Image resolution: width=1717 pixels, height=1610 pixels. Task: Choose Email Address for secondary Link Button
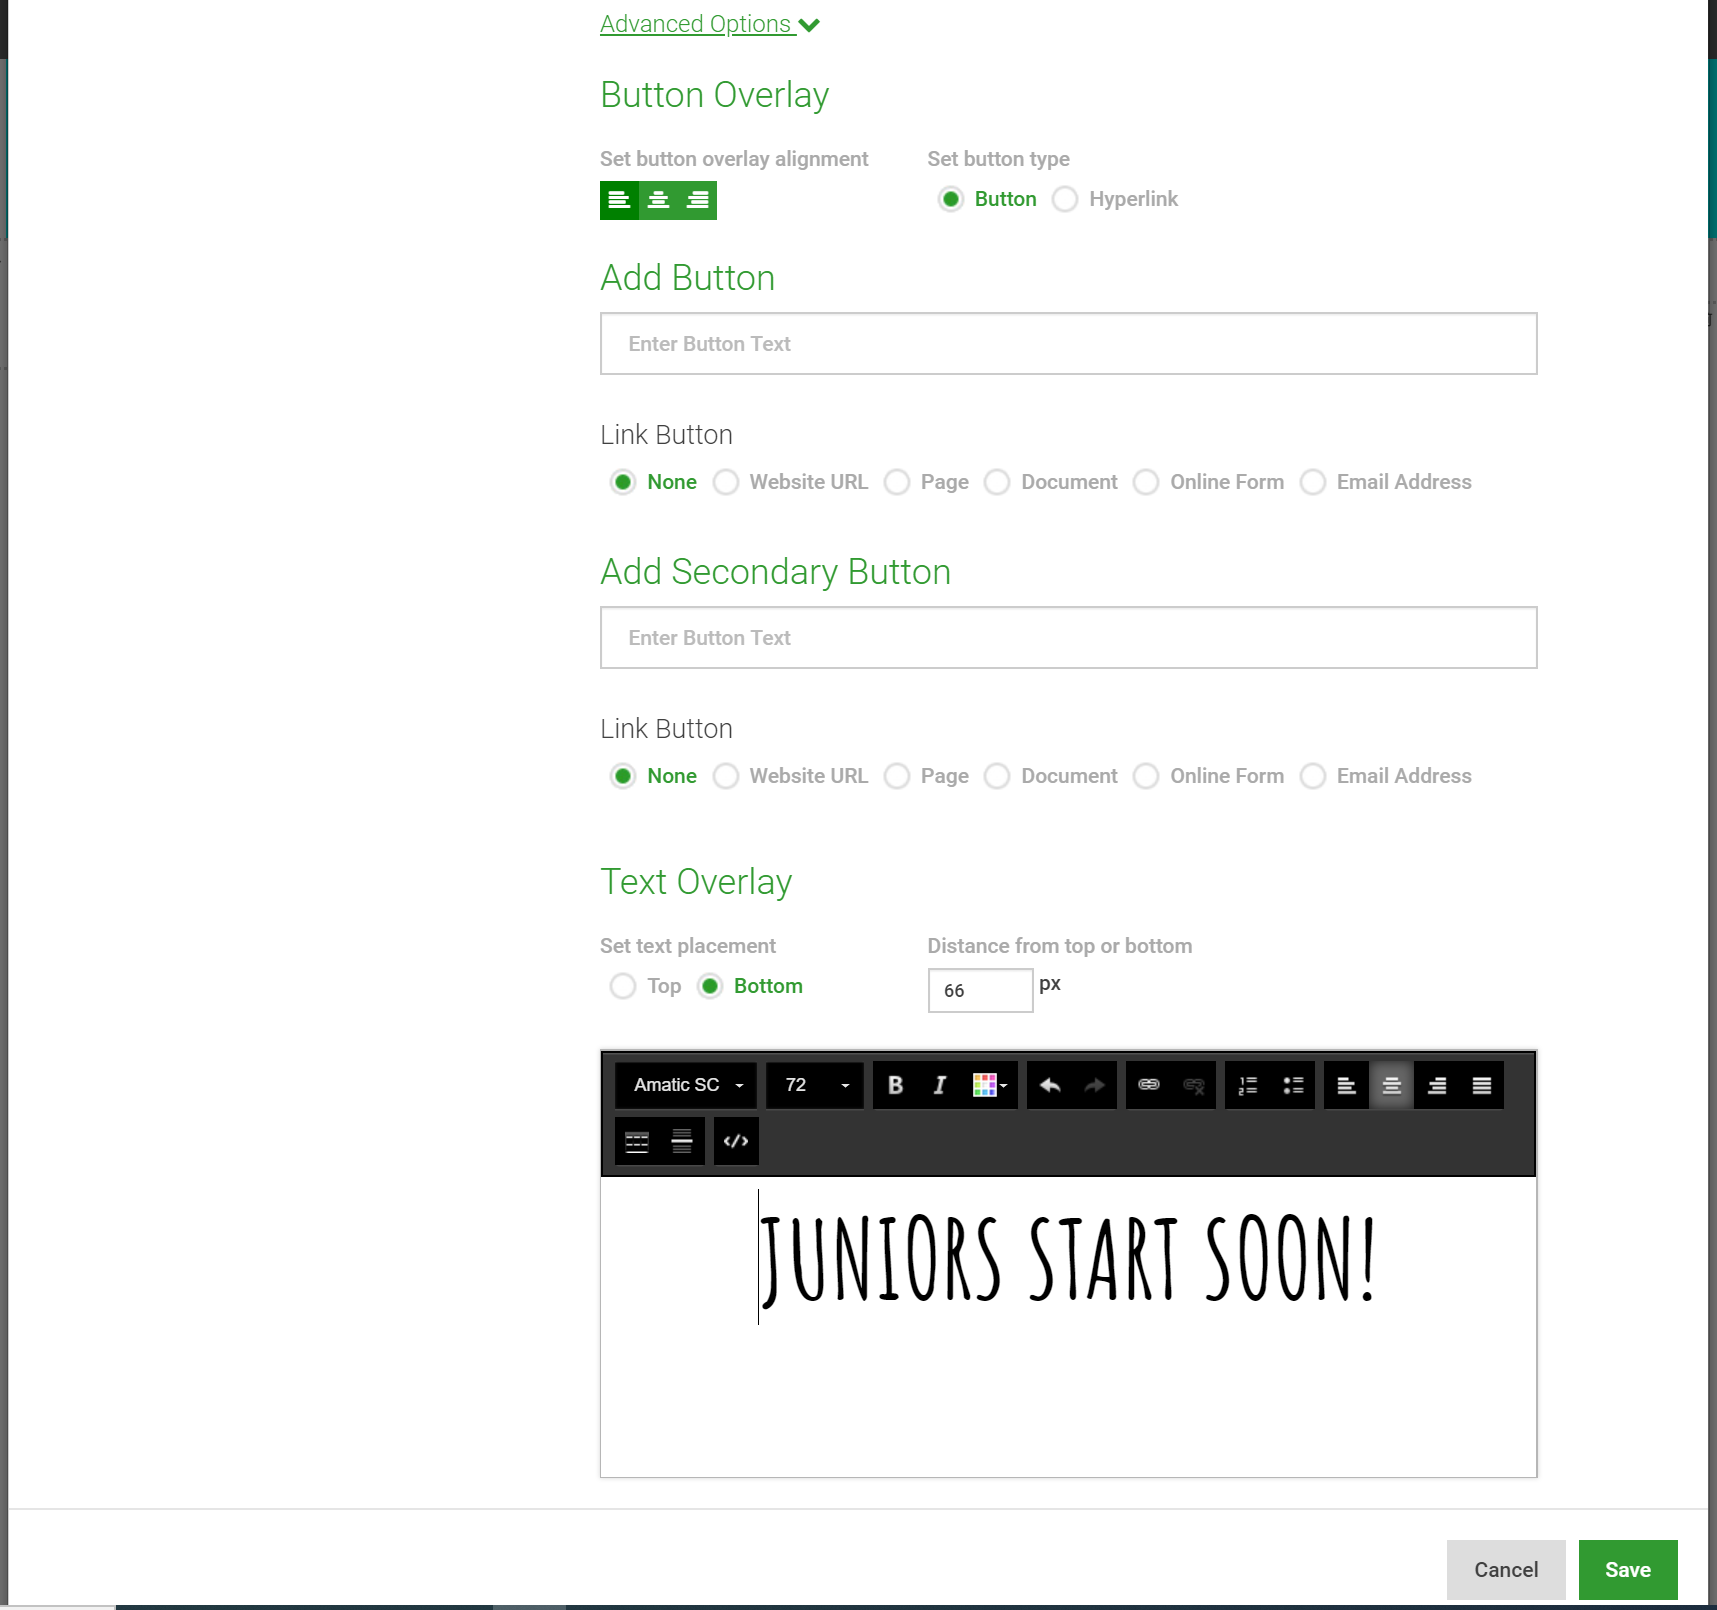(x=1313, y=776)
